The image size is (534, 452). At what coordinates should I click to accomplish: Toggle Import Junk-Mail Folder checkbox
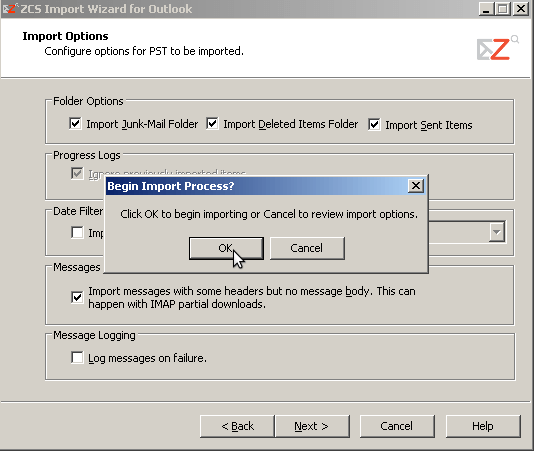(x=75, y=123)
